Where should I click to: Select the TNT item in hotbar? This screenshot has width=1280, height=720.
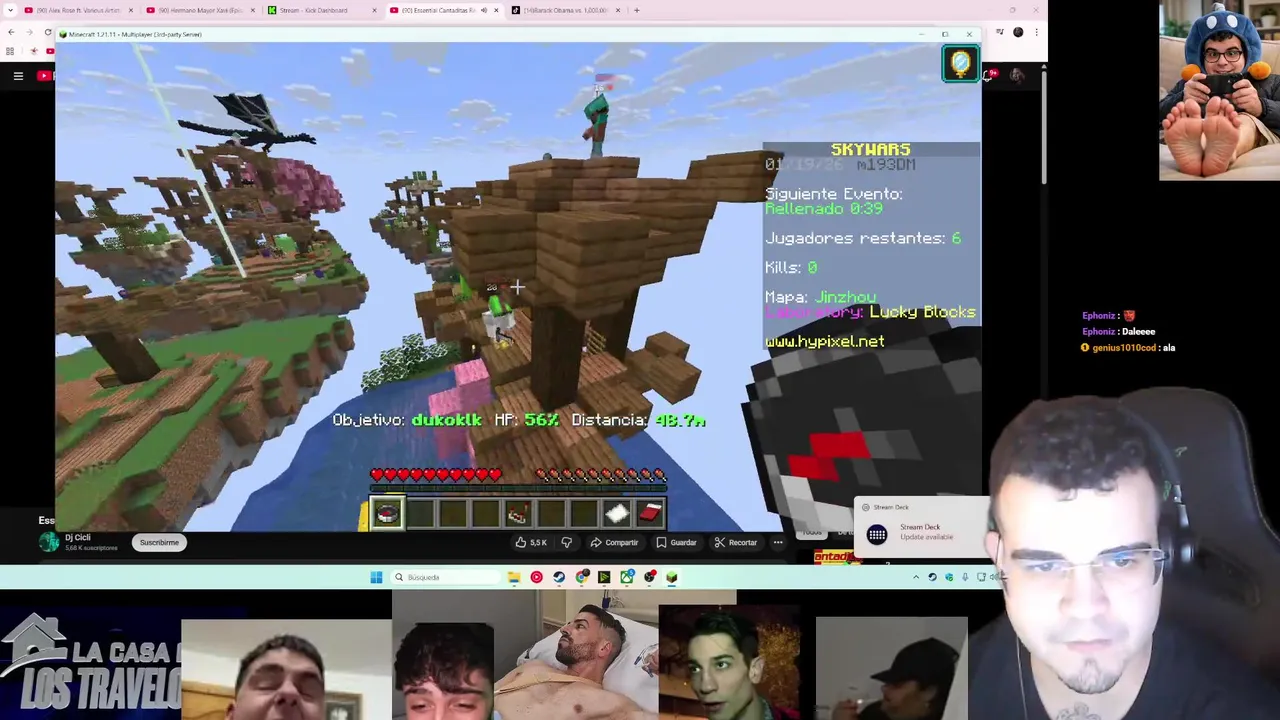517,514
